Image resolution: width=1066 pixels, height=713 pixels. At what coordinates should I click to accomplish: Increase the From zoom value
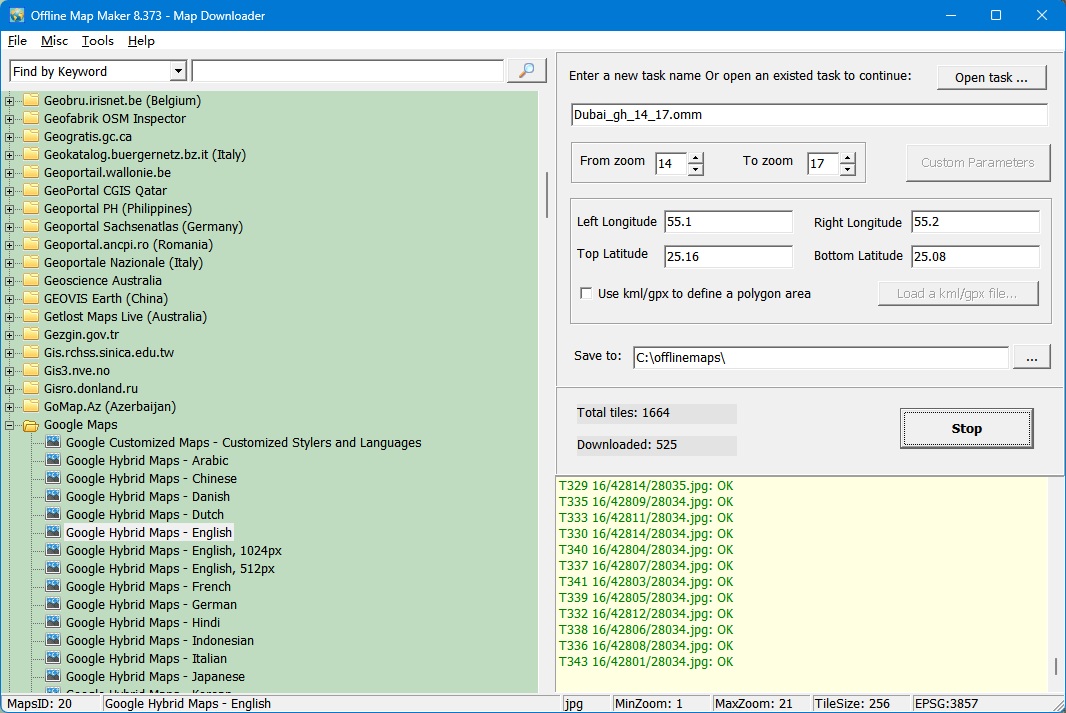pos(695,158)
